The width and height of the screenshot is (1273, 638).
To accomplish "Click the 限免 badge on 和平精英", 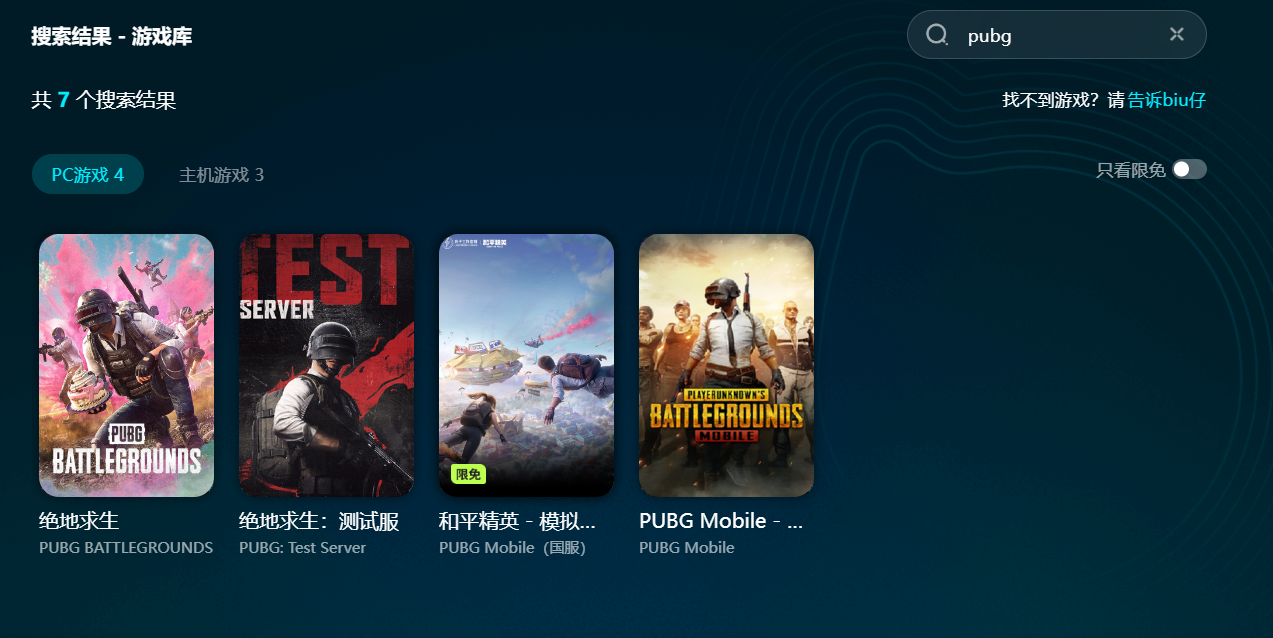I will [x=468, y=474].
